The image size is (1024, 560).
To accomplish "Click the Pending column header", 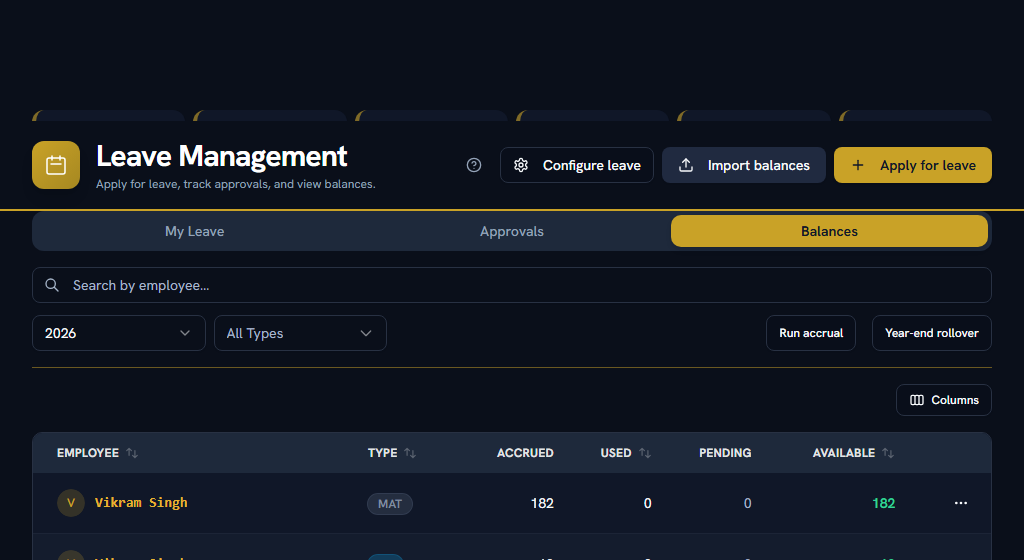I will coord(725,453).
